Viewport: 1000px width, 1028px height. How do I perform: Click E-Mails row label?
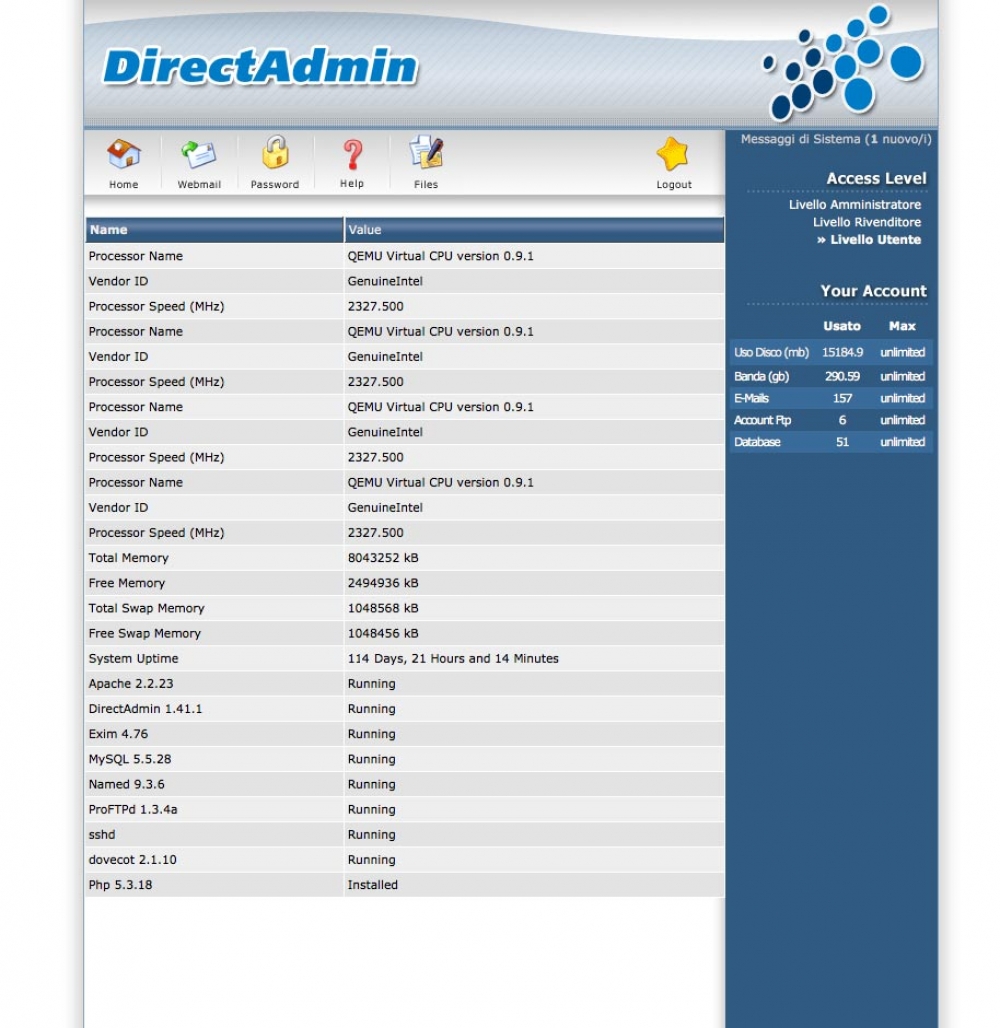click(751, 399)
